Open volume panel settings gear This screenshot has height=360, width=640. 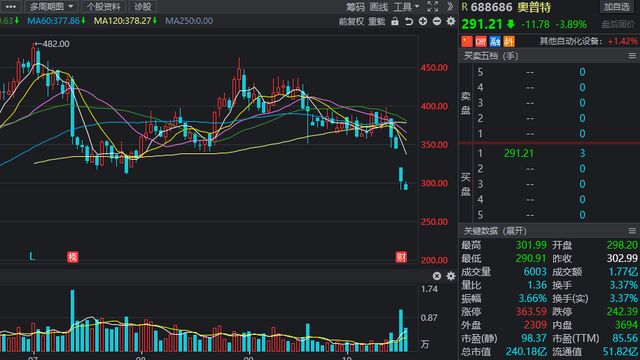451,276
